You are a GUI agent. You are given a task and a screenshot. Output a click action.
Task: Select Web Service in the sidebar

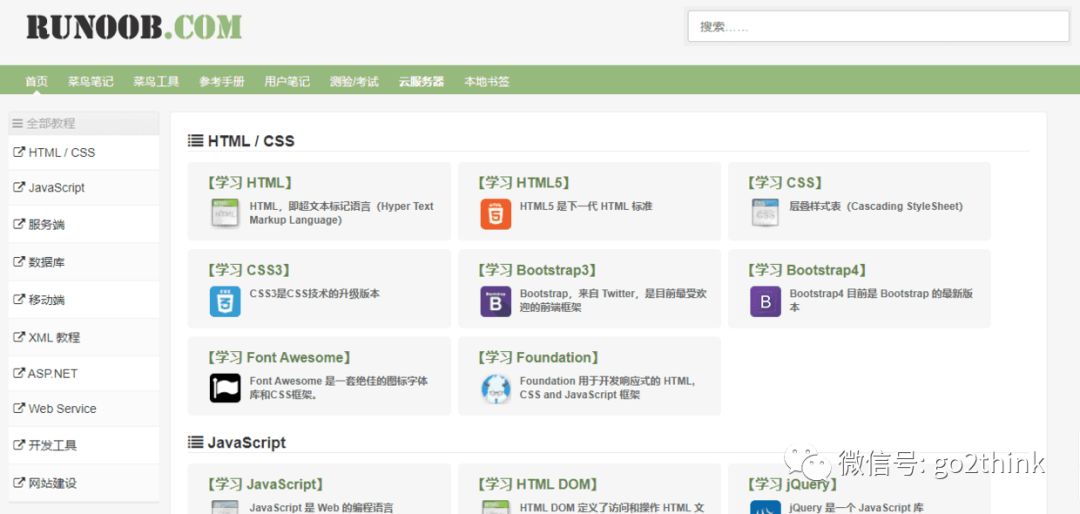(x=83, y=409)
